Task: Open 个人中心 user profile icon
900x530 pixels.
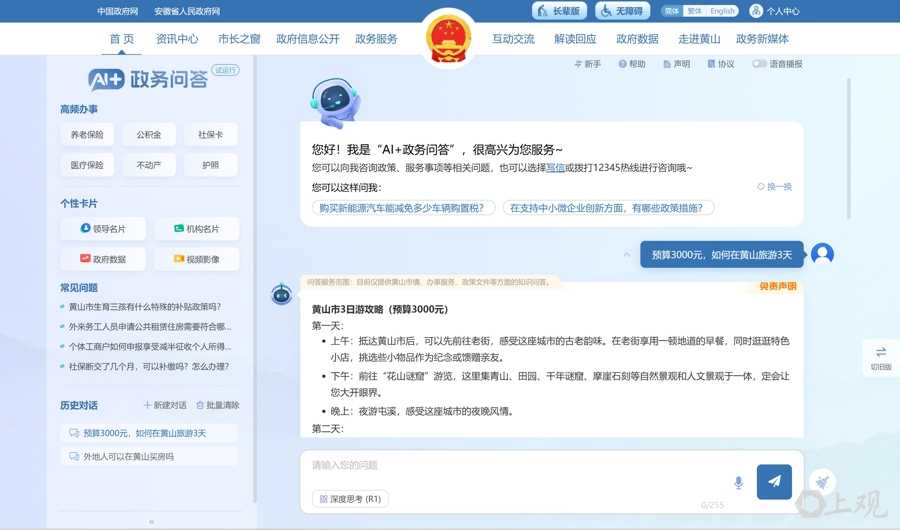Action: [x=756, y=11]
